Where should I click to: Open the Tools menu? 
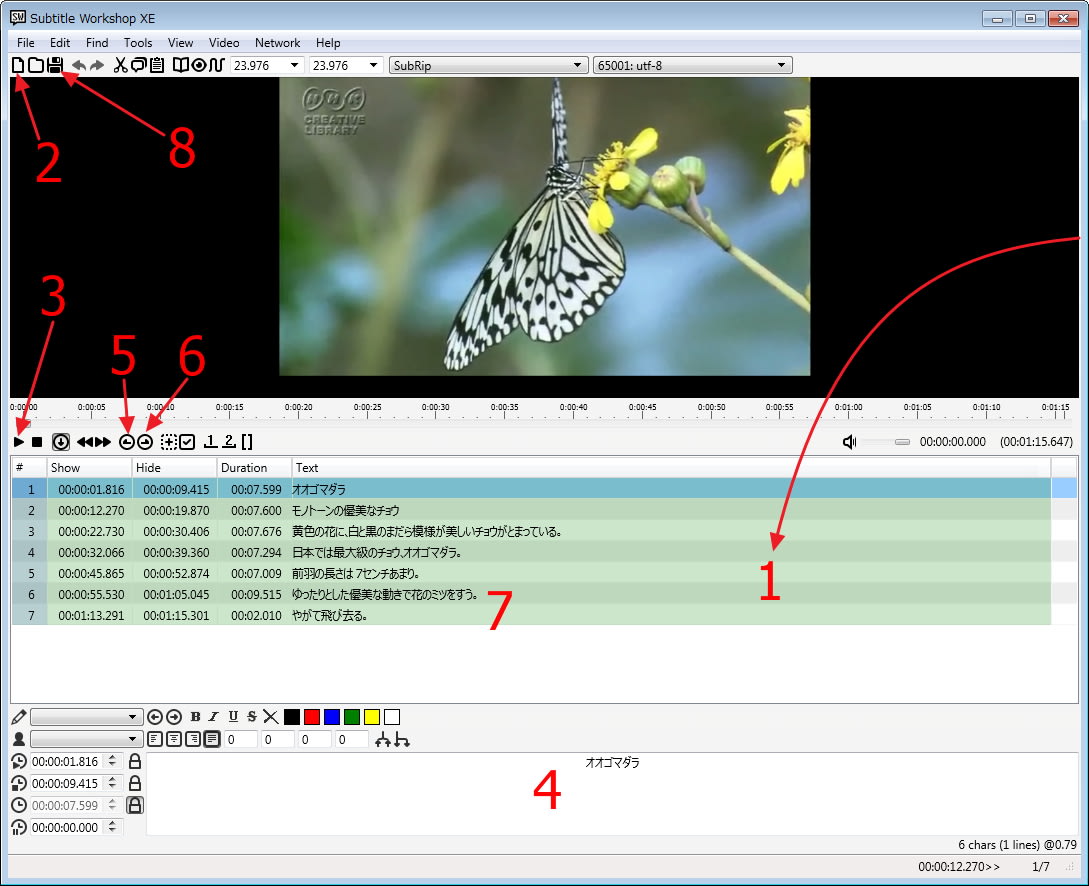tap(138, 43)
